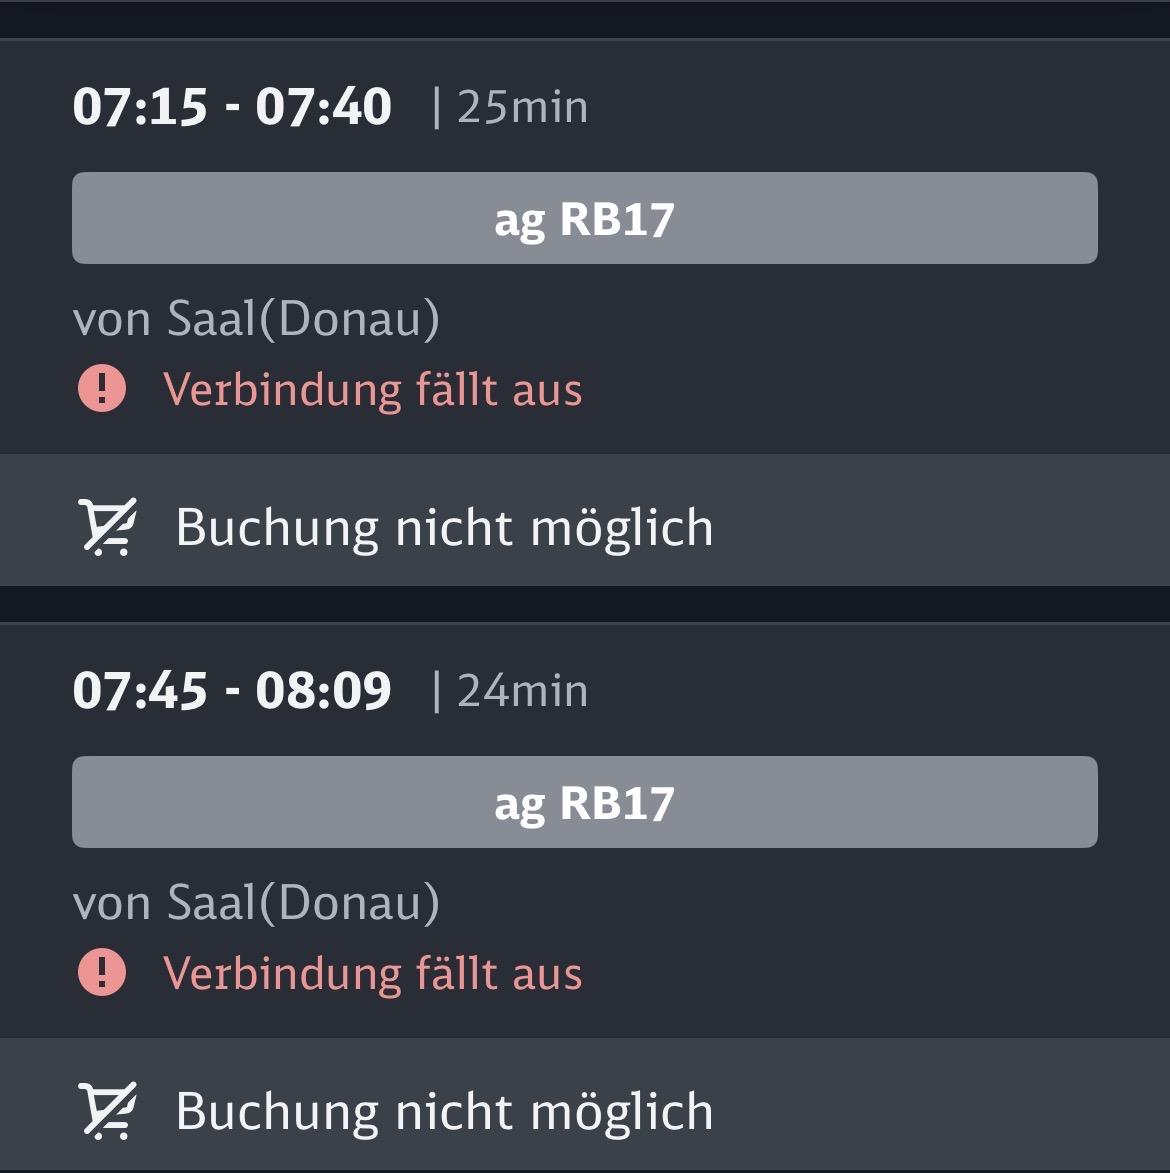
Task: Open the "Verbindung fällt aus" notice for the 07:15 trip
Action: tap(372, 389)
